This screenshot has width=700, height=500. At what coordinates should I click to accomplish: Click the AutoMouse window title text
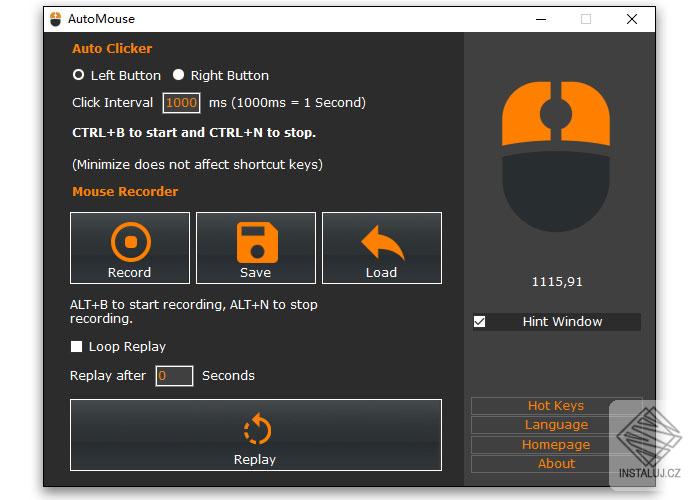[x=101, y=19]
